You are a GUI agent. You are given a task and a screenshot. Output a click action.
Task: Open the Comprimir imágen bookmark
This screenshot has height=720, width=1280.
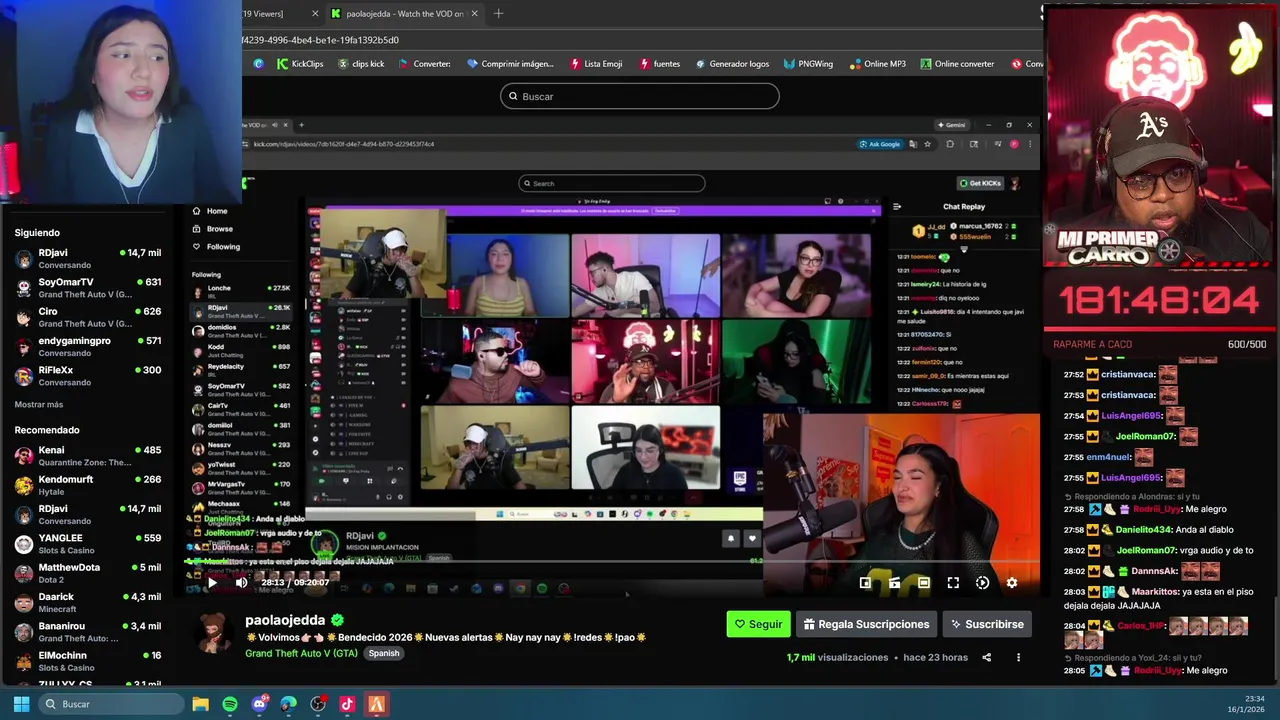[x=510, y=64]
